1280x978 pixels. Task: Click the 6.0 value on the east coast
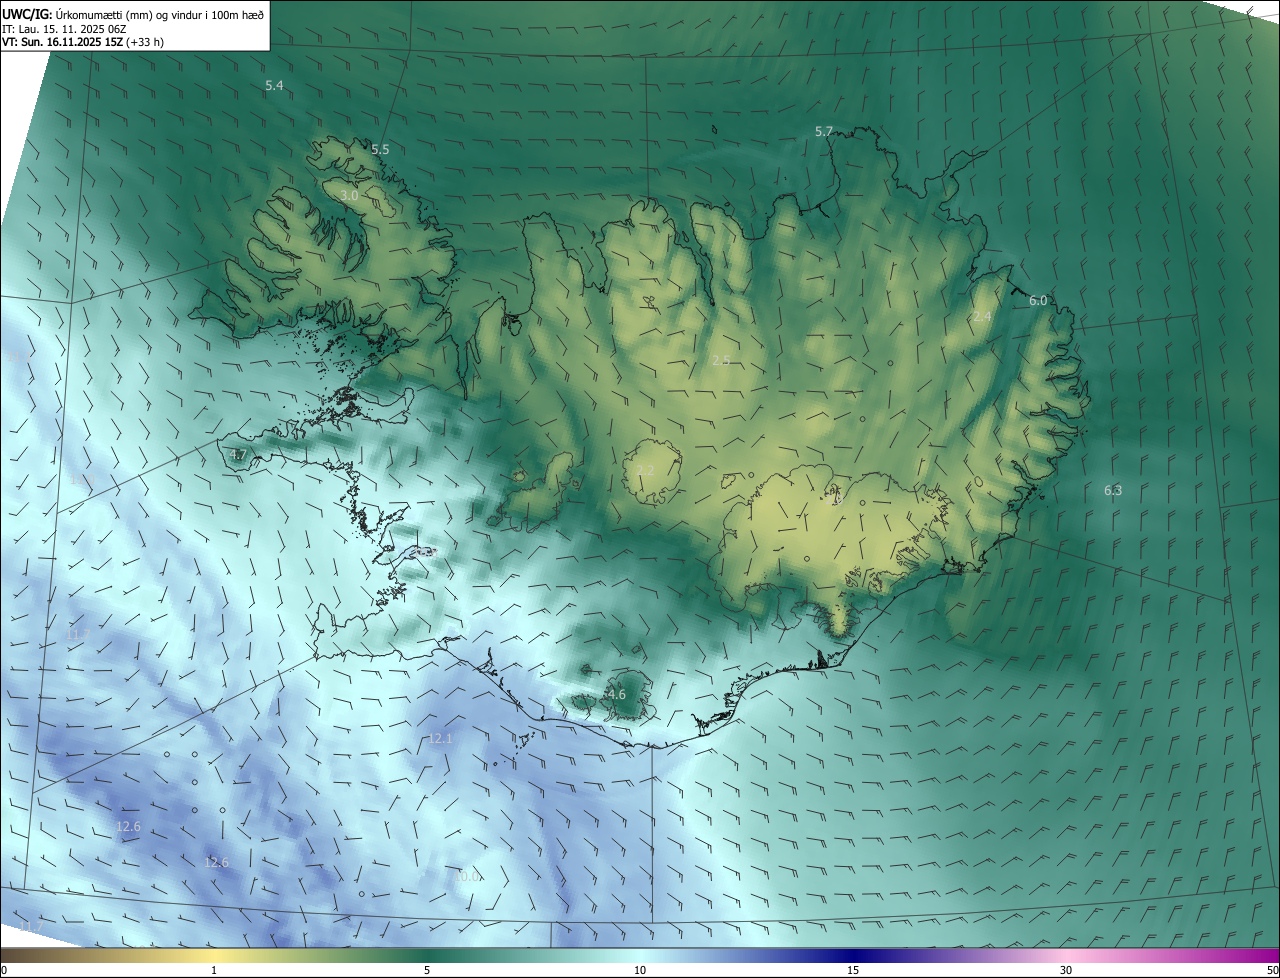click(x=1038, y=300)
